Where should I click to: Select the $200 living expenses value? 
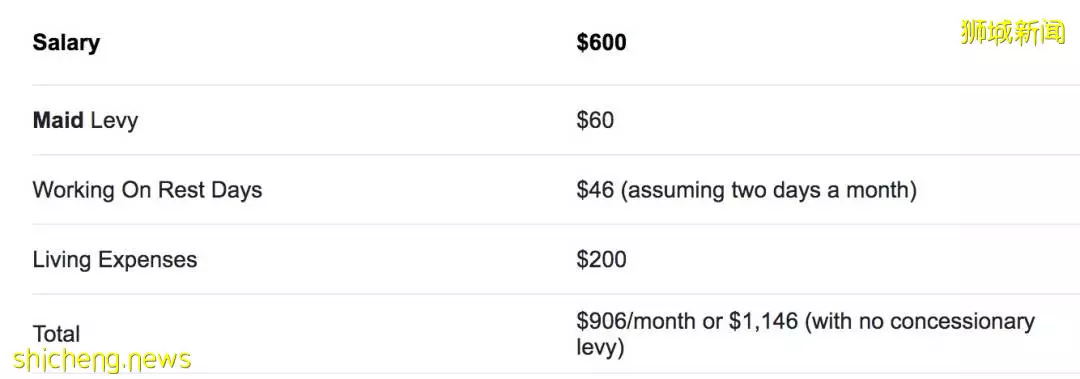[x=601, y=260]
